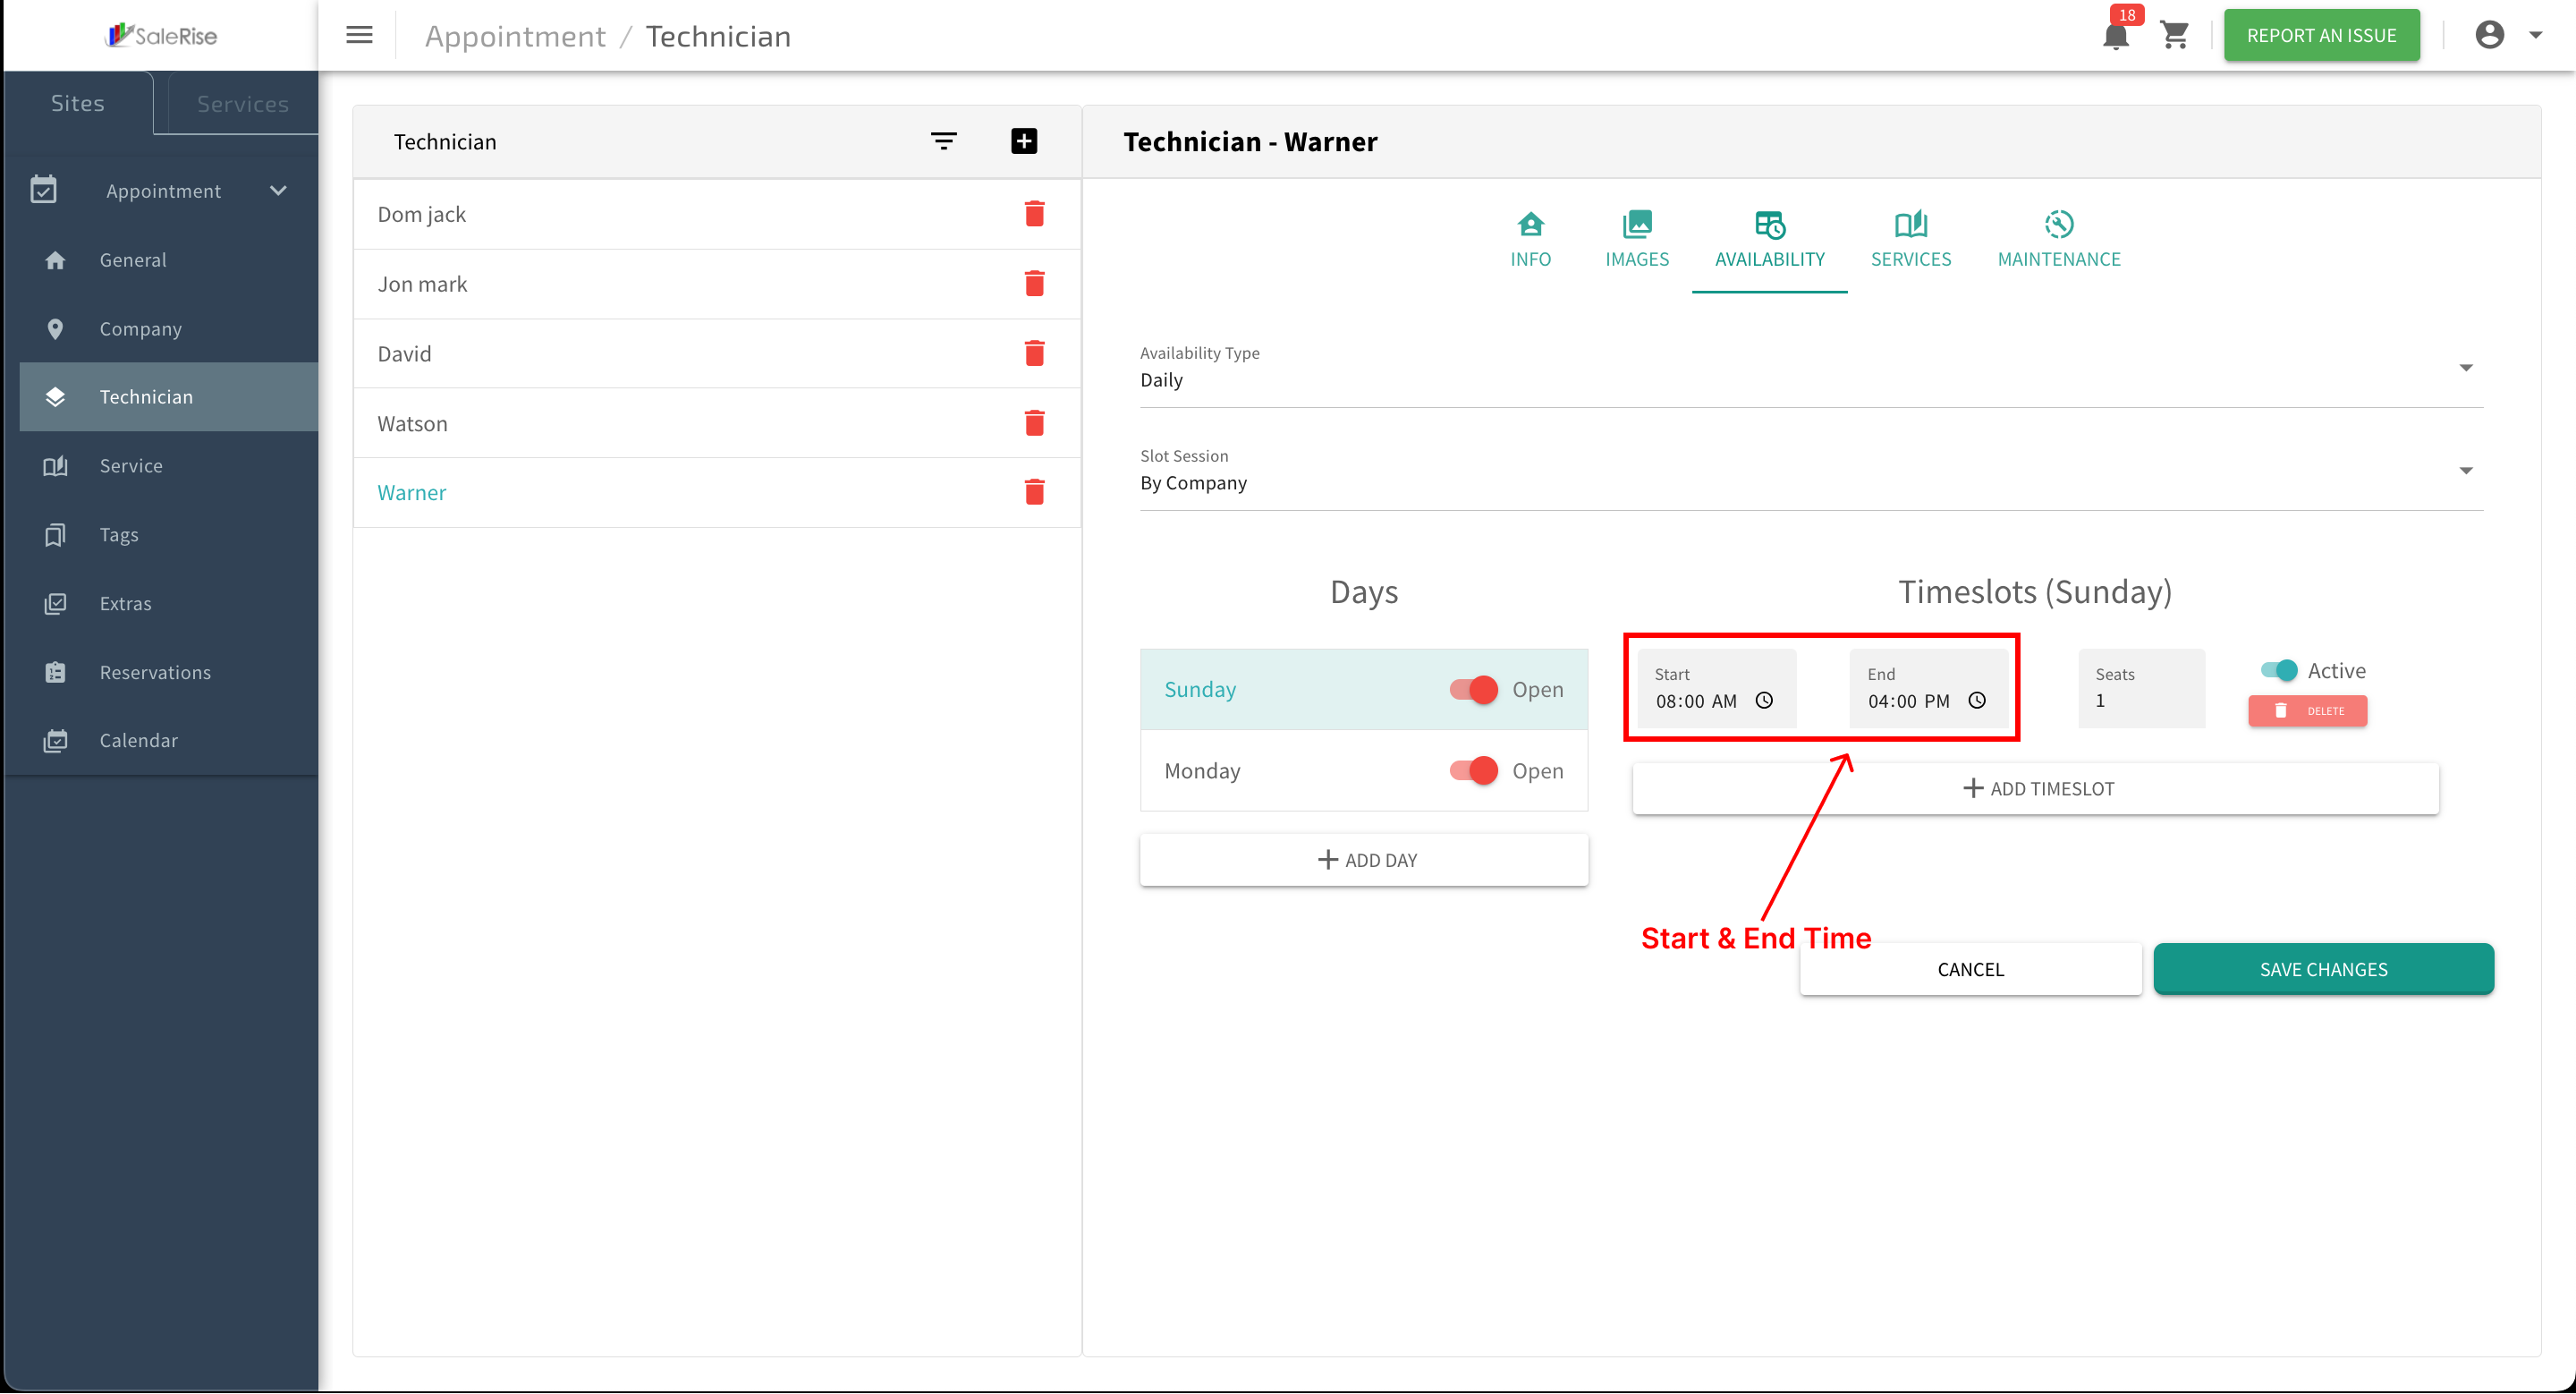Viewport: 2576px width, 1394px height.
Task: Open user account dropdown arrow
Action: pos(2535,35)
